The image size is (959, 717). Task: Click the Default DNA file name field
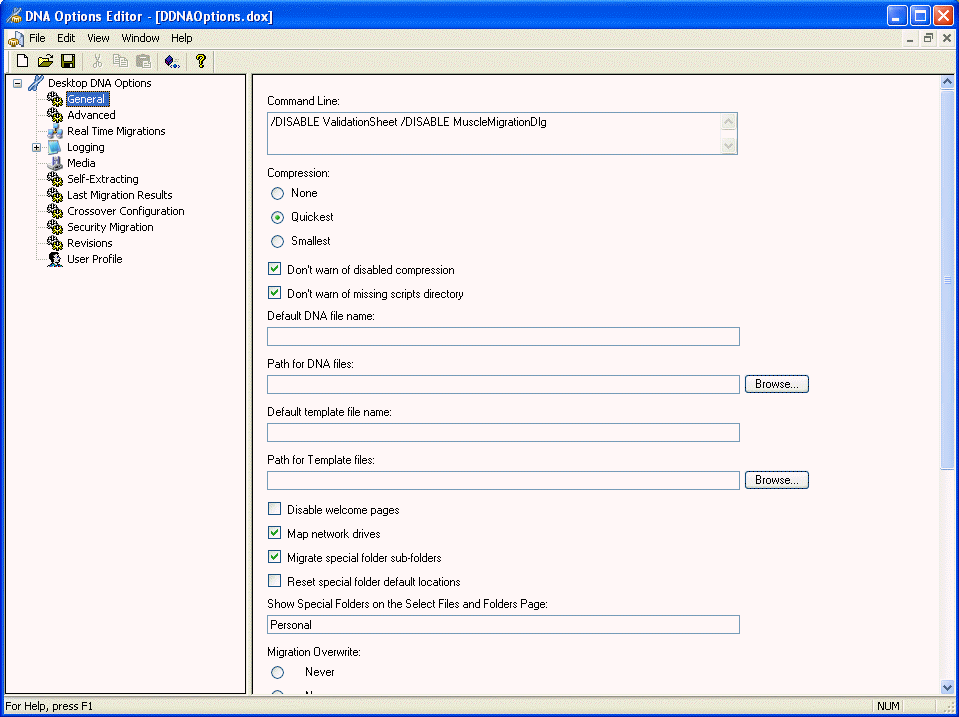pos(503,336)
